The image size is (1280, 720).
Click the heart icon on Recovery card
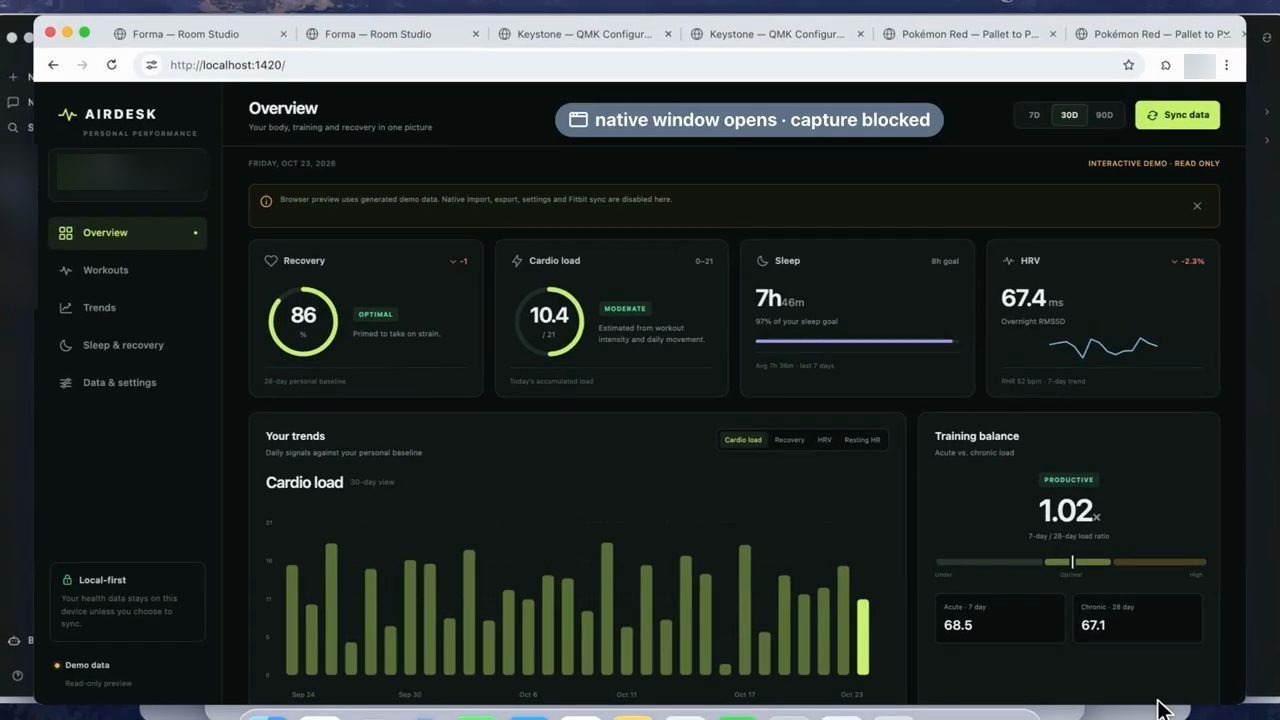[x=270, y=261]
